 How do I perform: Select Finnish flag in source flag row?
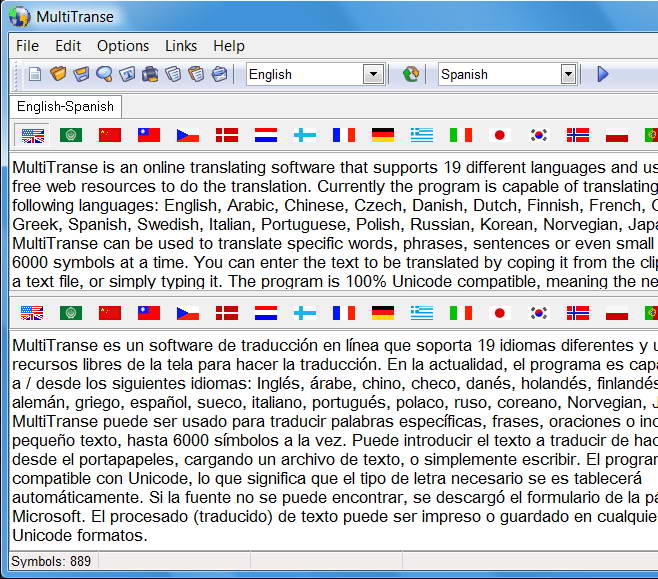pos(305,135)
